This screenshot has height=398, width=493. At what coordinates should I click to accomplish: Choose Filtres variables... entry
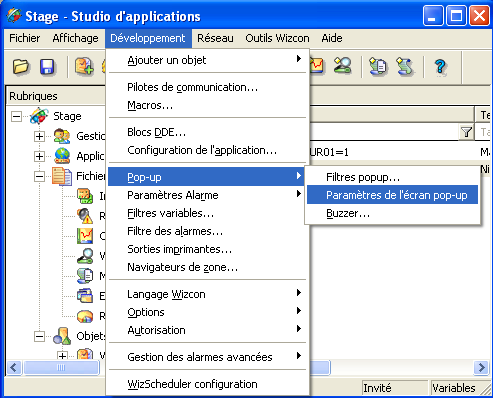(207, 213)
